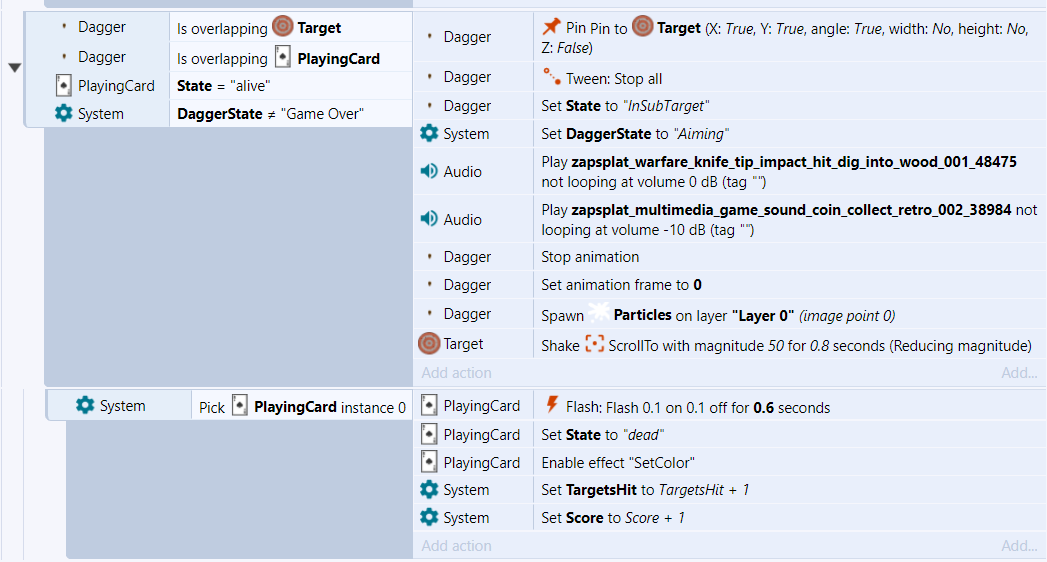Select the Set TargetsHit action row
This screenshot has width=1047, height=562.
(729, 490)
